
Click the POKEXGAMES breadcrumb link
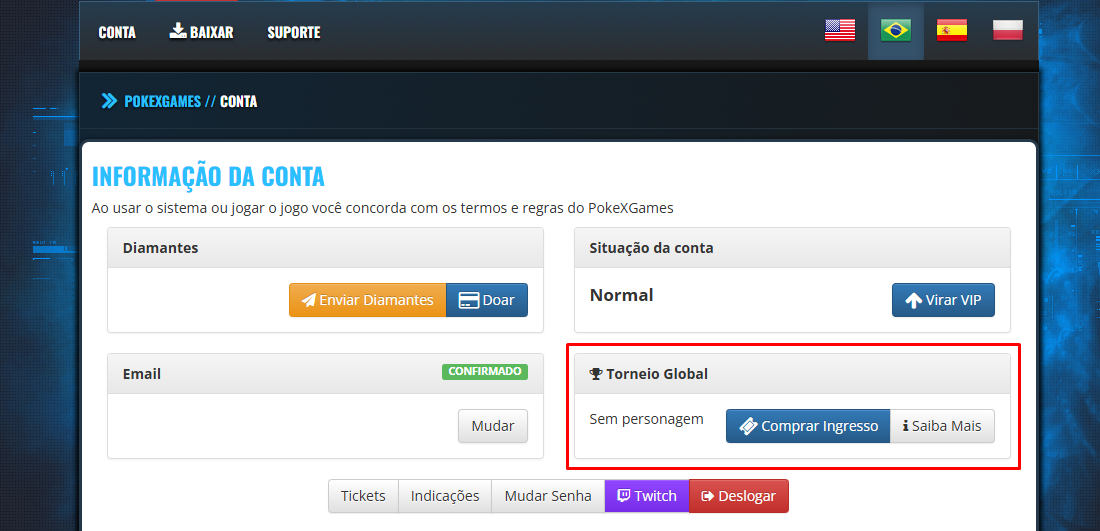[162, 101]
